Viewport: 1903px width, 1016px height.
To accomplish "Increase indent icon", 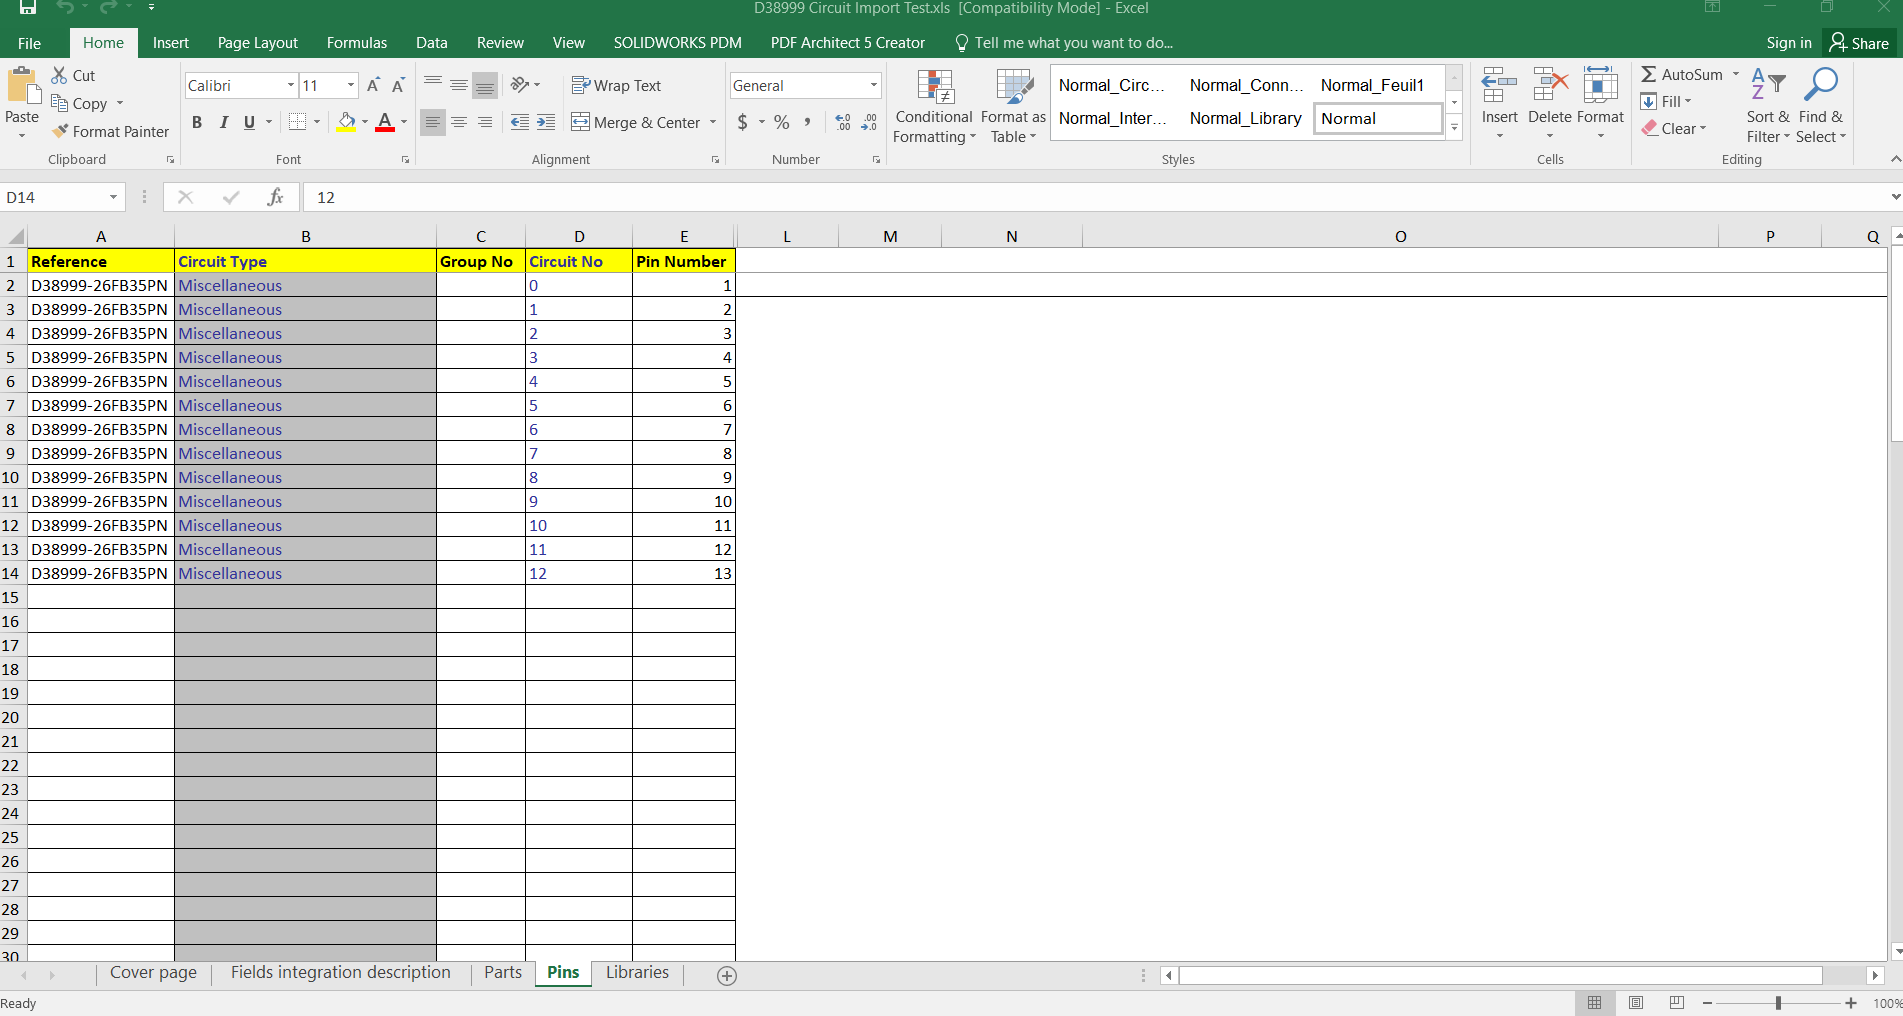I will 546,122.
